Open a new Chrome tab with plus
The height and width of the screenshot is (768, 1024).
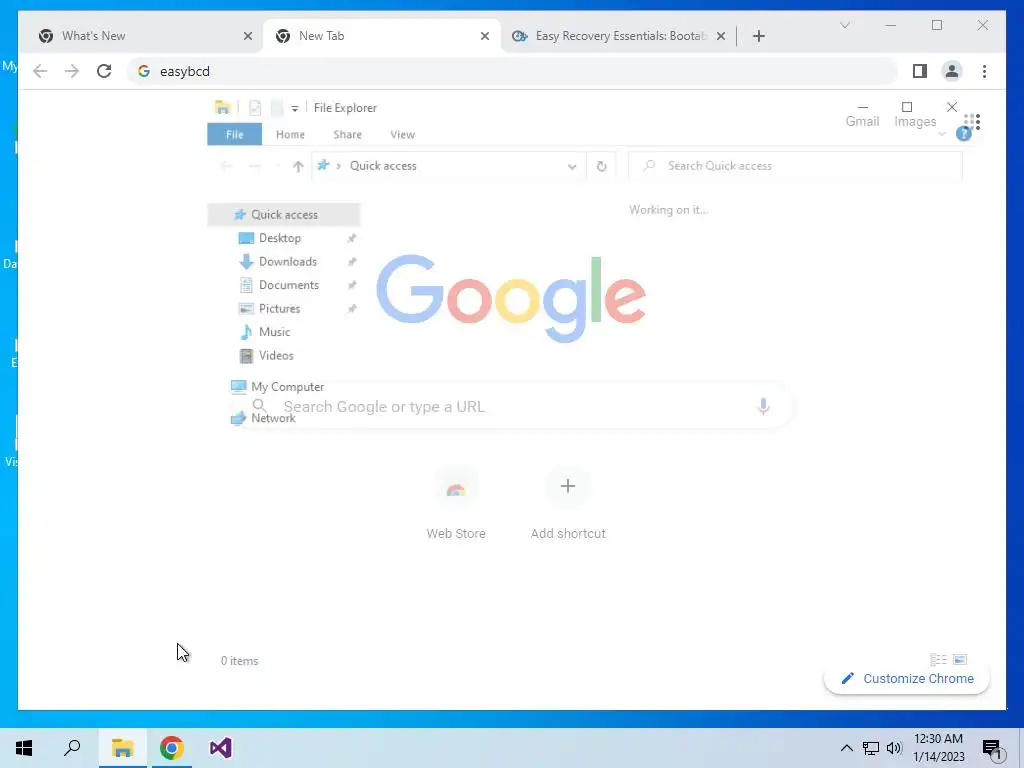[758, 36]
